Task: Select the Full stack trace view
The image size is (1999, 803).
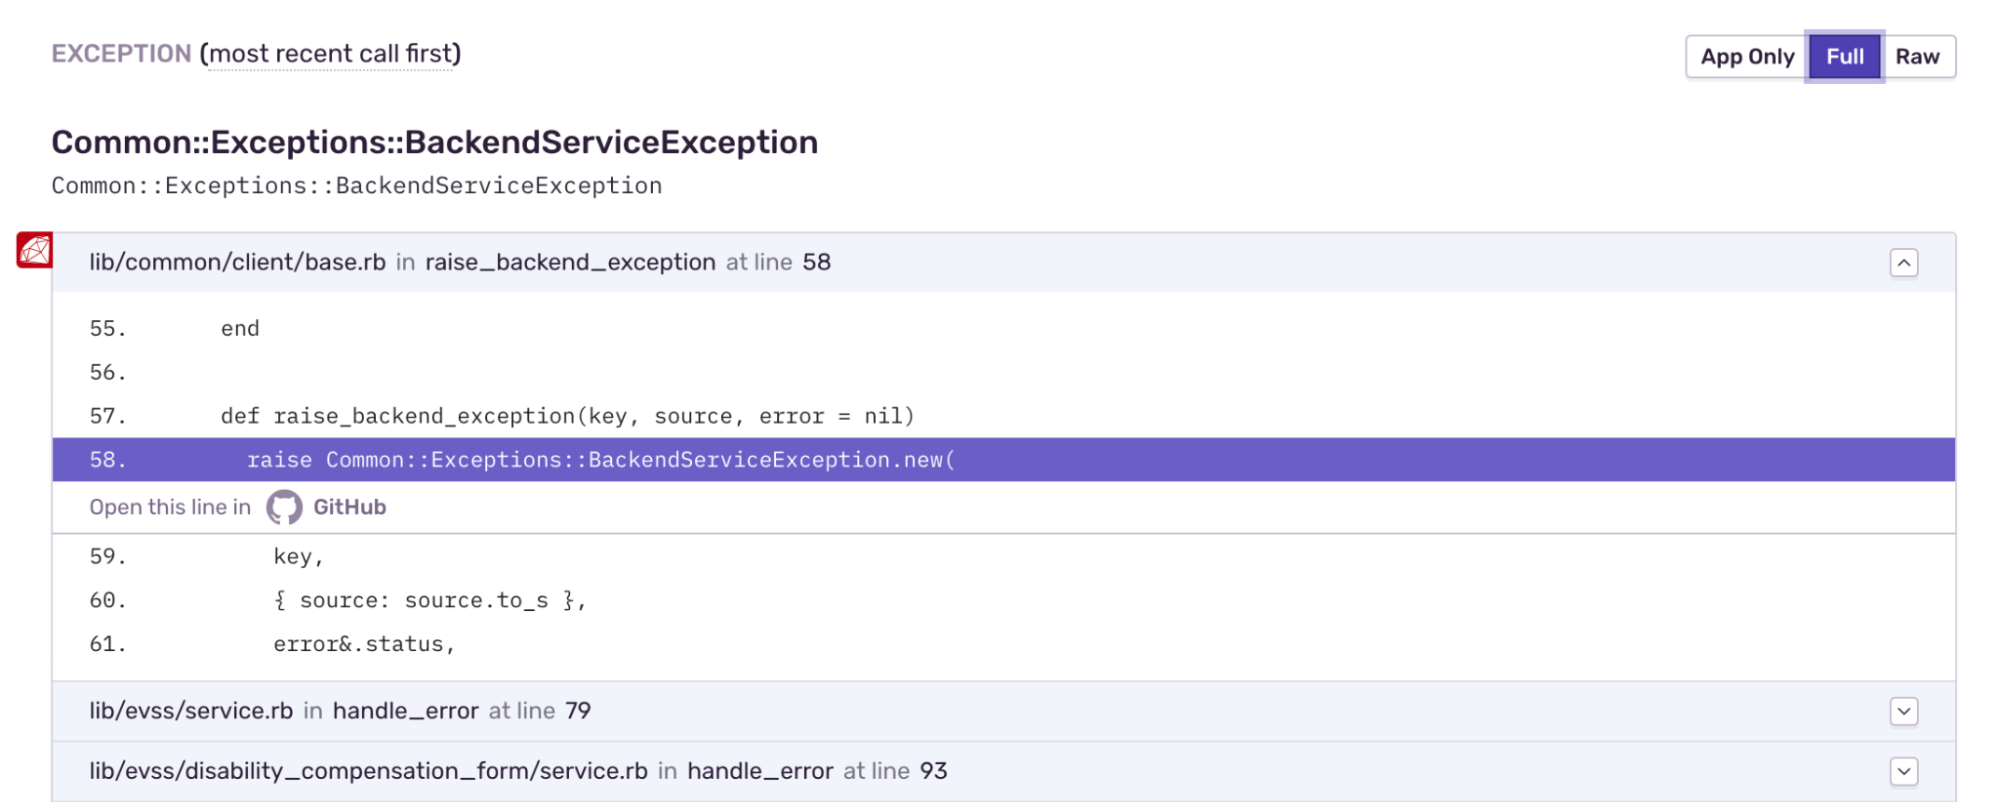Action: (1844, 57)
